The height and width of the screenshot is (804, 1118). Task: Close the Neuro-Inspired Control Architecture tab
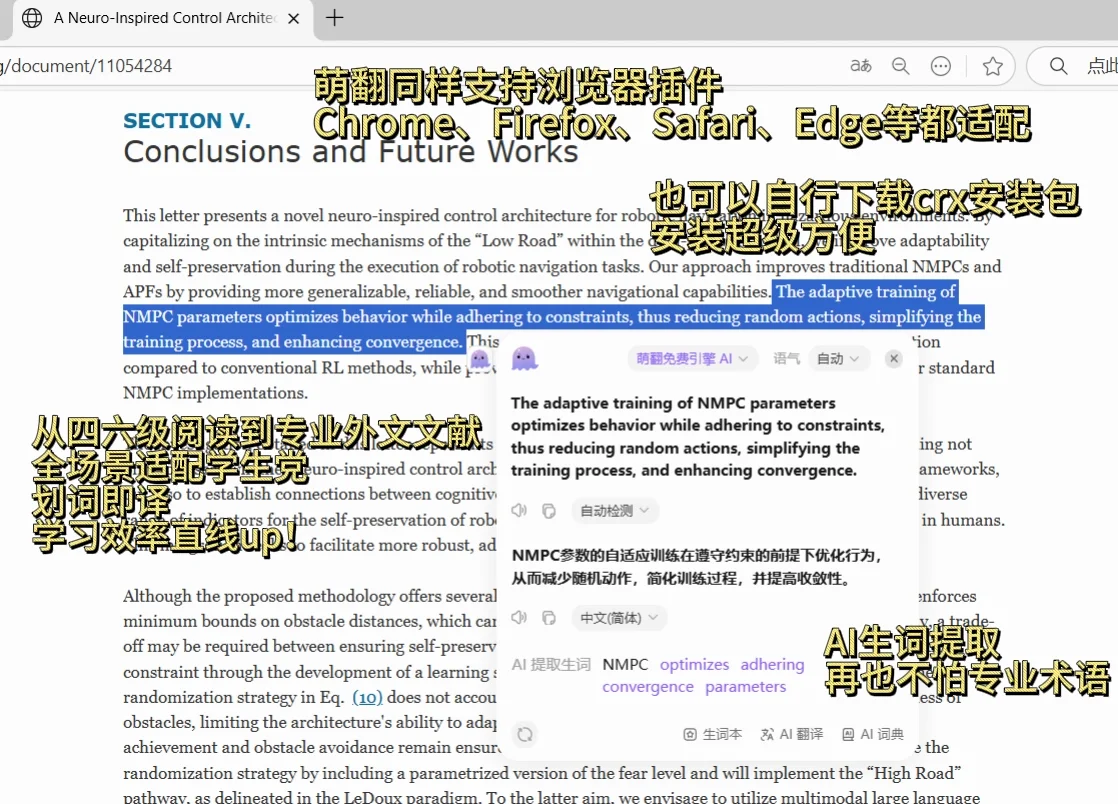[x=293, y=19]
